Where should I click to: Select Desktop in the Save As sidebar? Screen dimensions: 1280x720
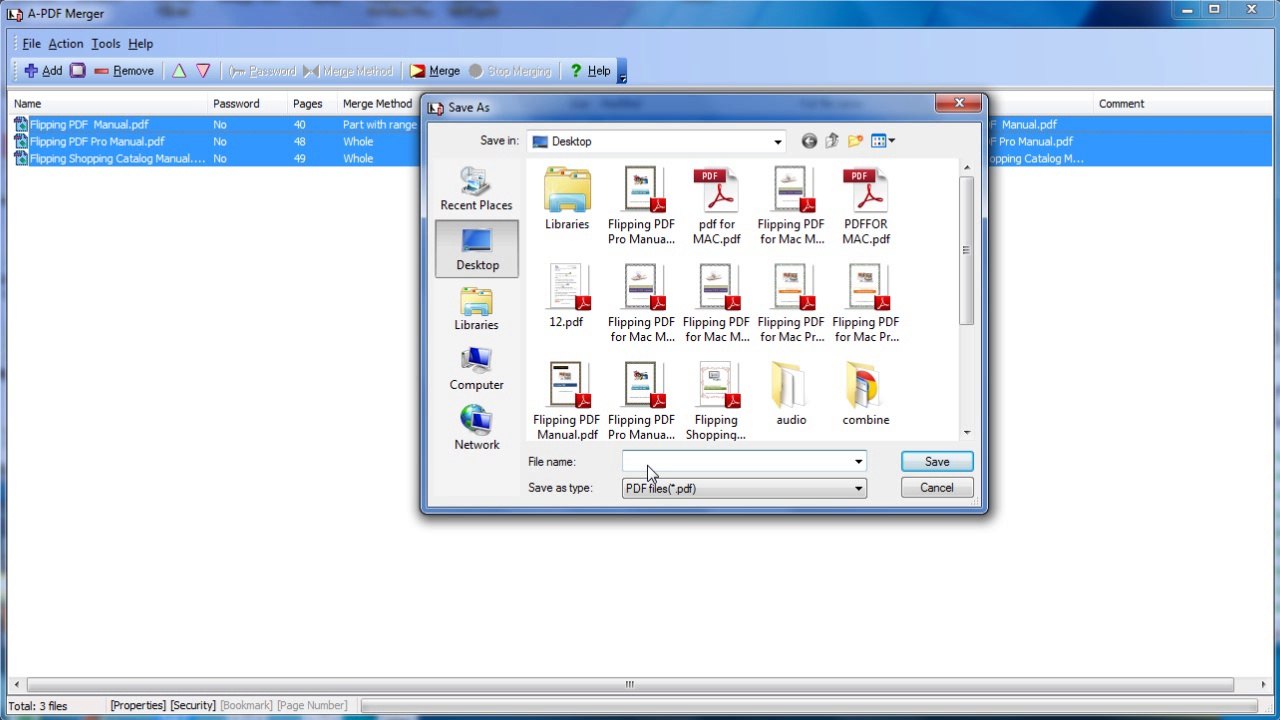477,249
